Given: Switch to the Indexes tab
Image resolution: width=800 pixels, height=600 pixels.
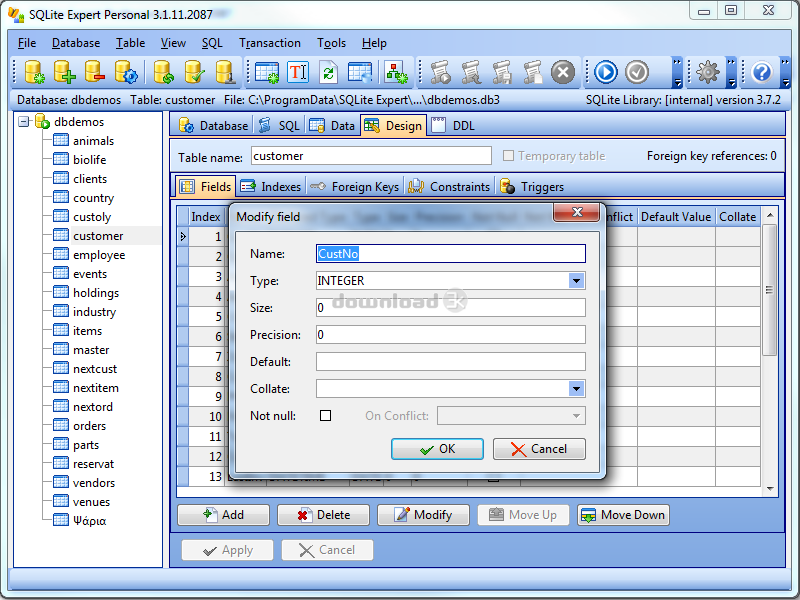Looking at the screenshot, I should pos(270,186).
